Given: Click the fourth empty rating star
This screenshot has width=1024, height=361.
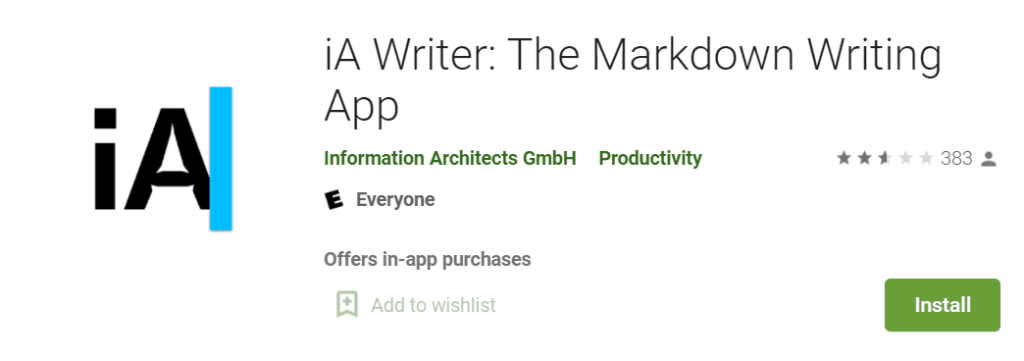Looking at the screenshot, I should coord(905,158).
